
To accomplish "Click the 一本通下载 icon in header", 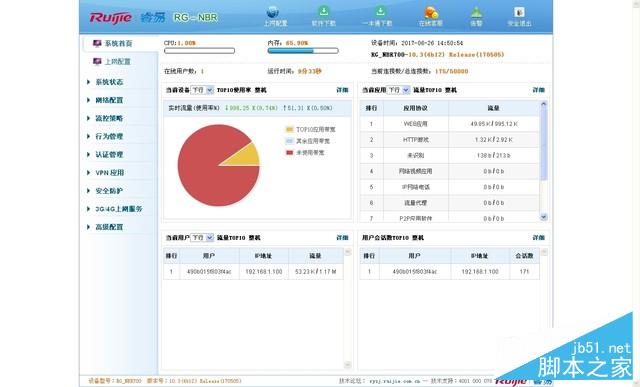I will (380, 11).
